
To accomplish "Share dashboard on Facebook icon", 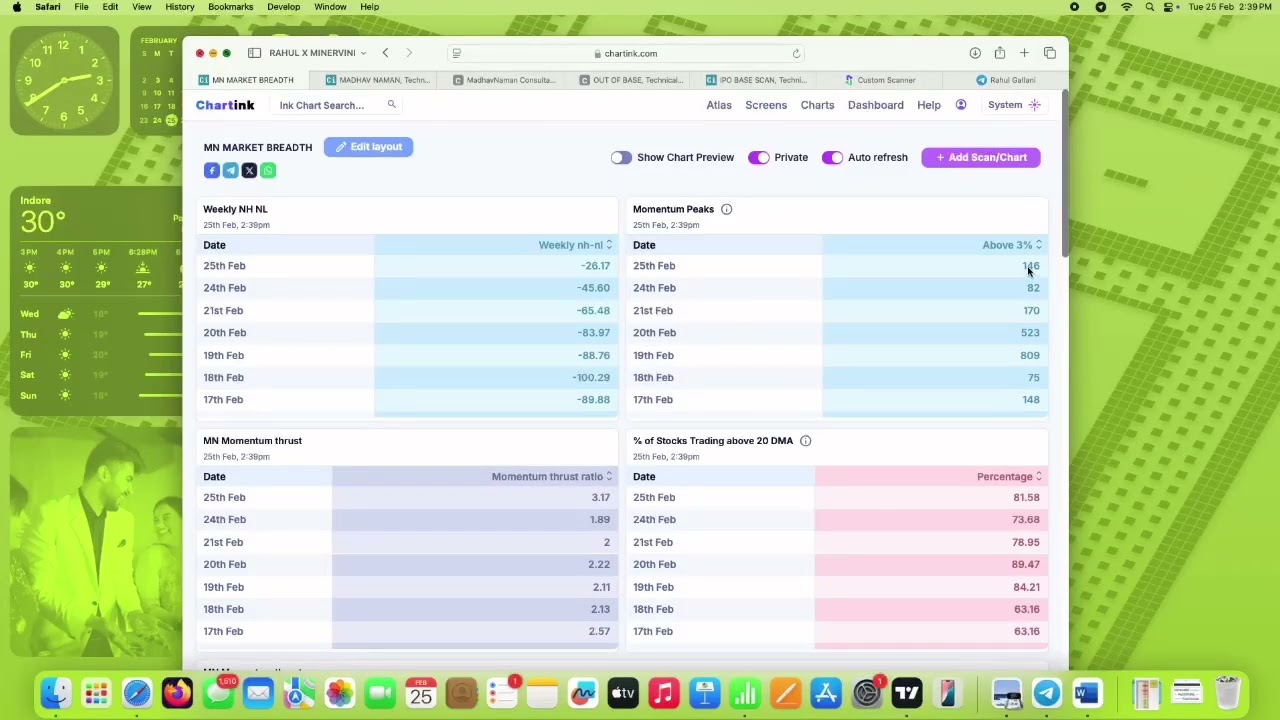I will [212, 171].
